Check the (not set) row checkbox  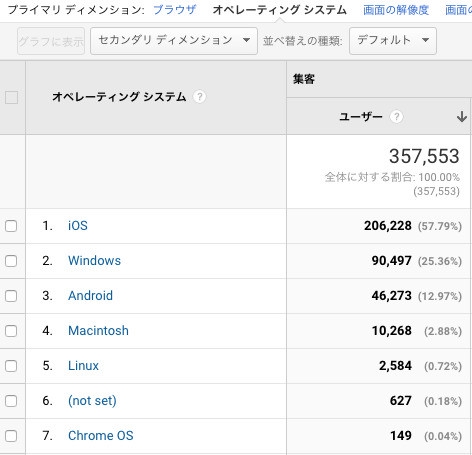[x=11, y=401]
